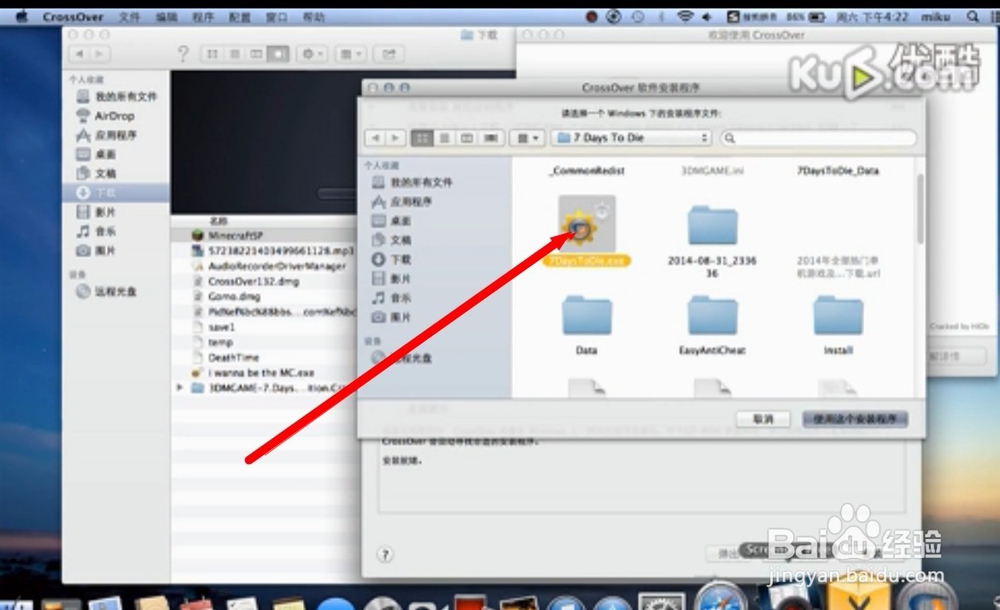Viewport: 1000px width, 610px height.
Task: Open the CrossOver menu in menu bar
Action: (73, 17)
